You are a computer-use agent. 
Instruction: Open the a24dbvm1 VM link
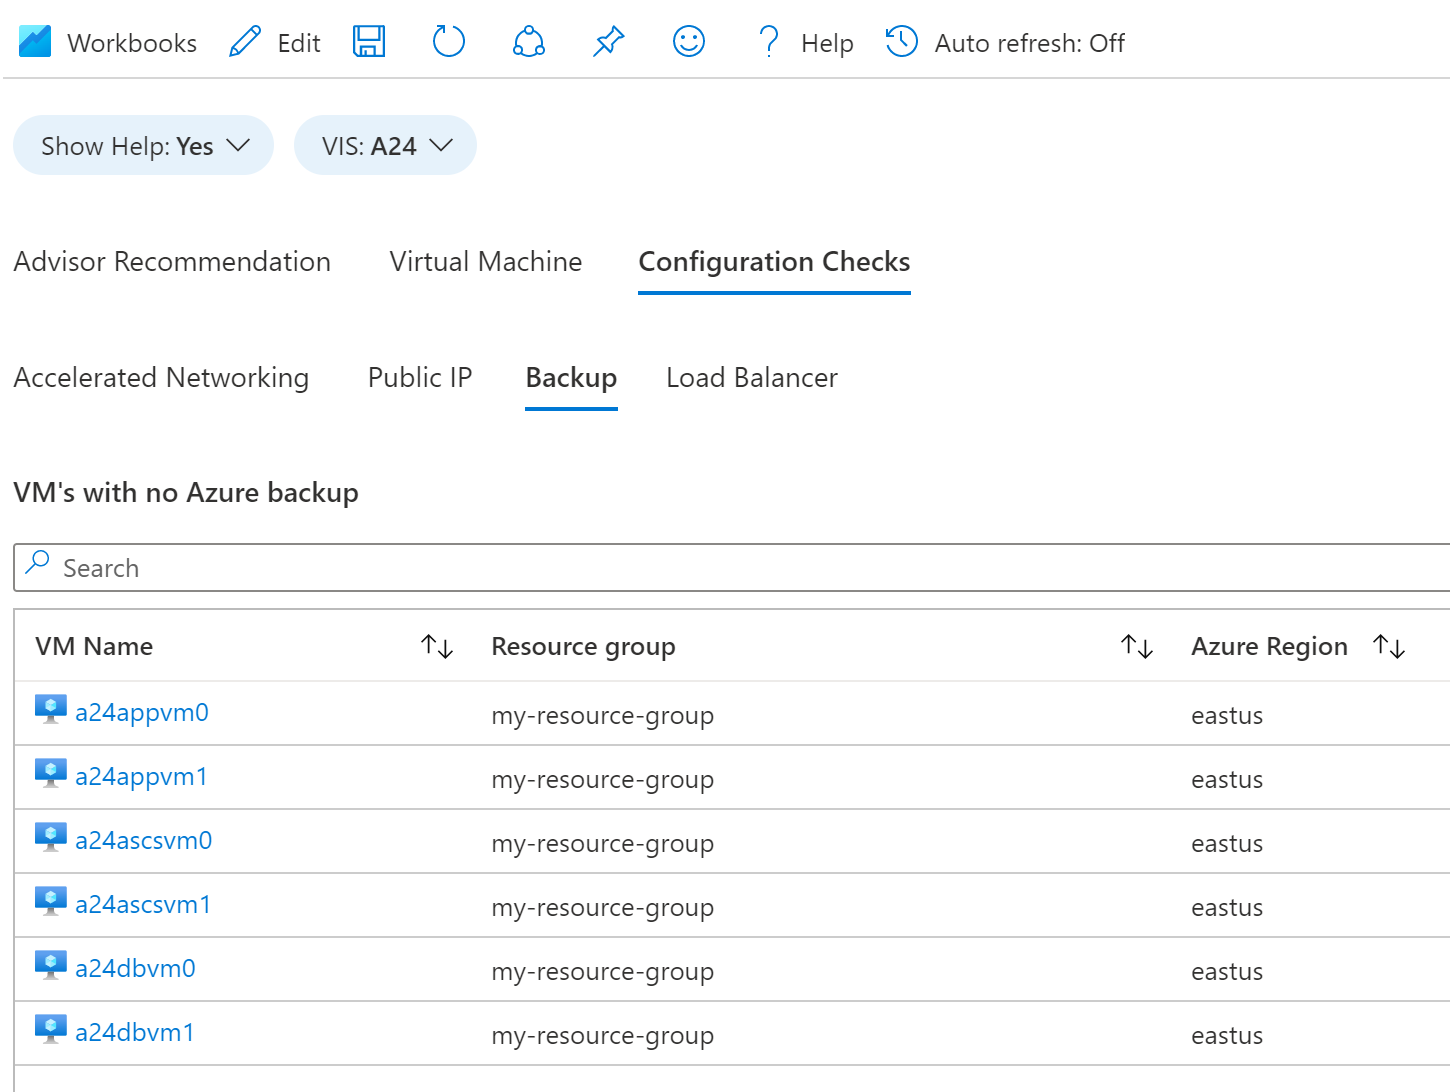(x=135, y=1033)
